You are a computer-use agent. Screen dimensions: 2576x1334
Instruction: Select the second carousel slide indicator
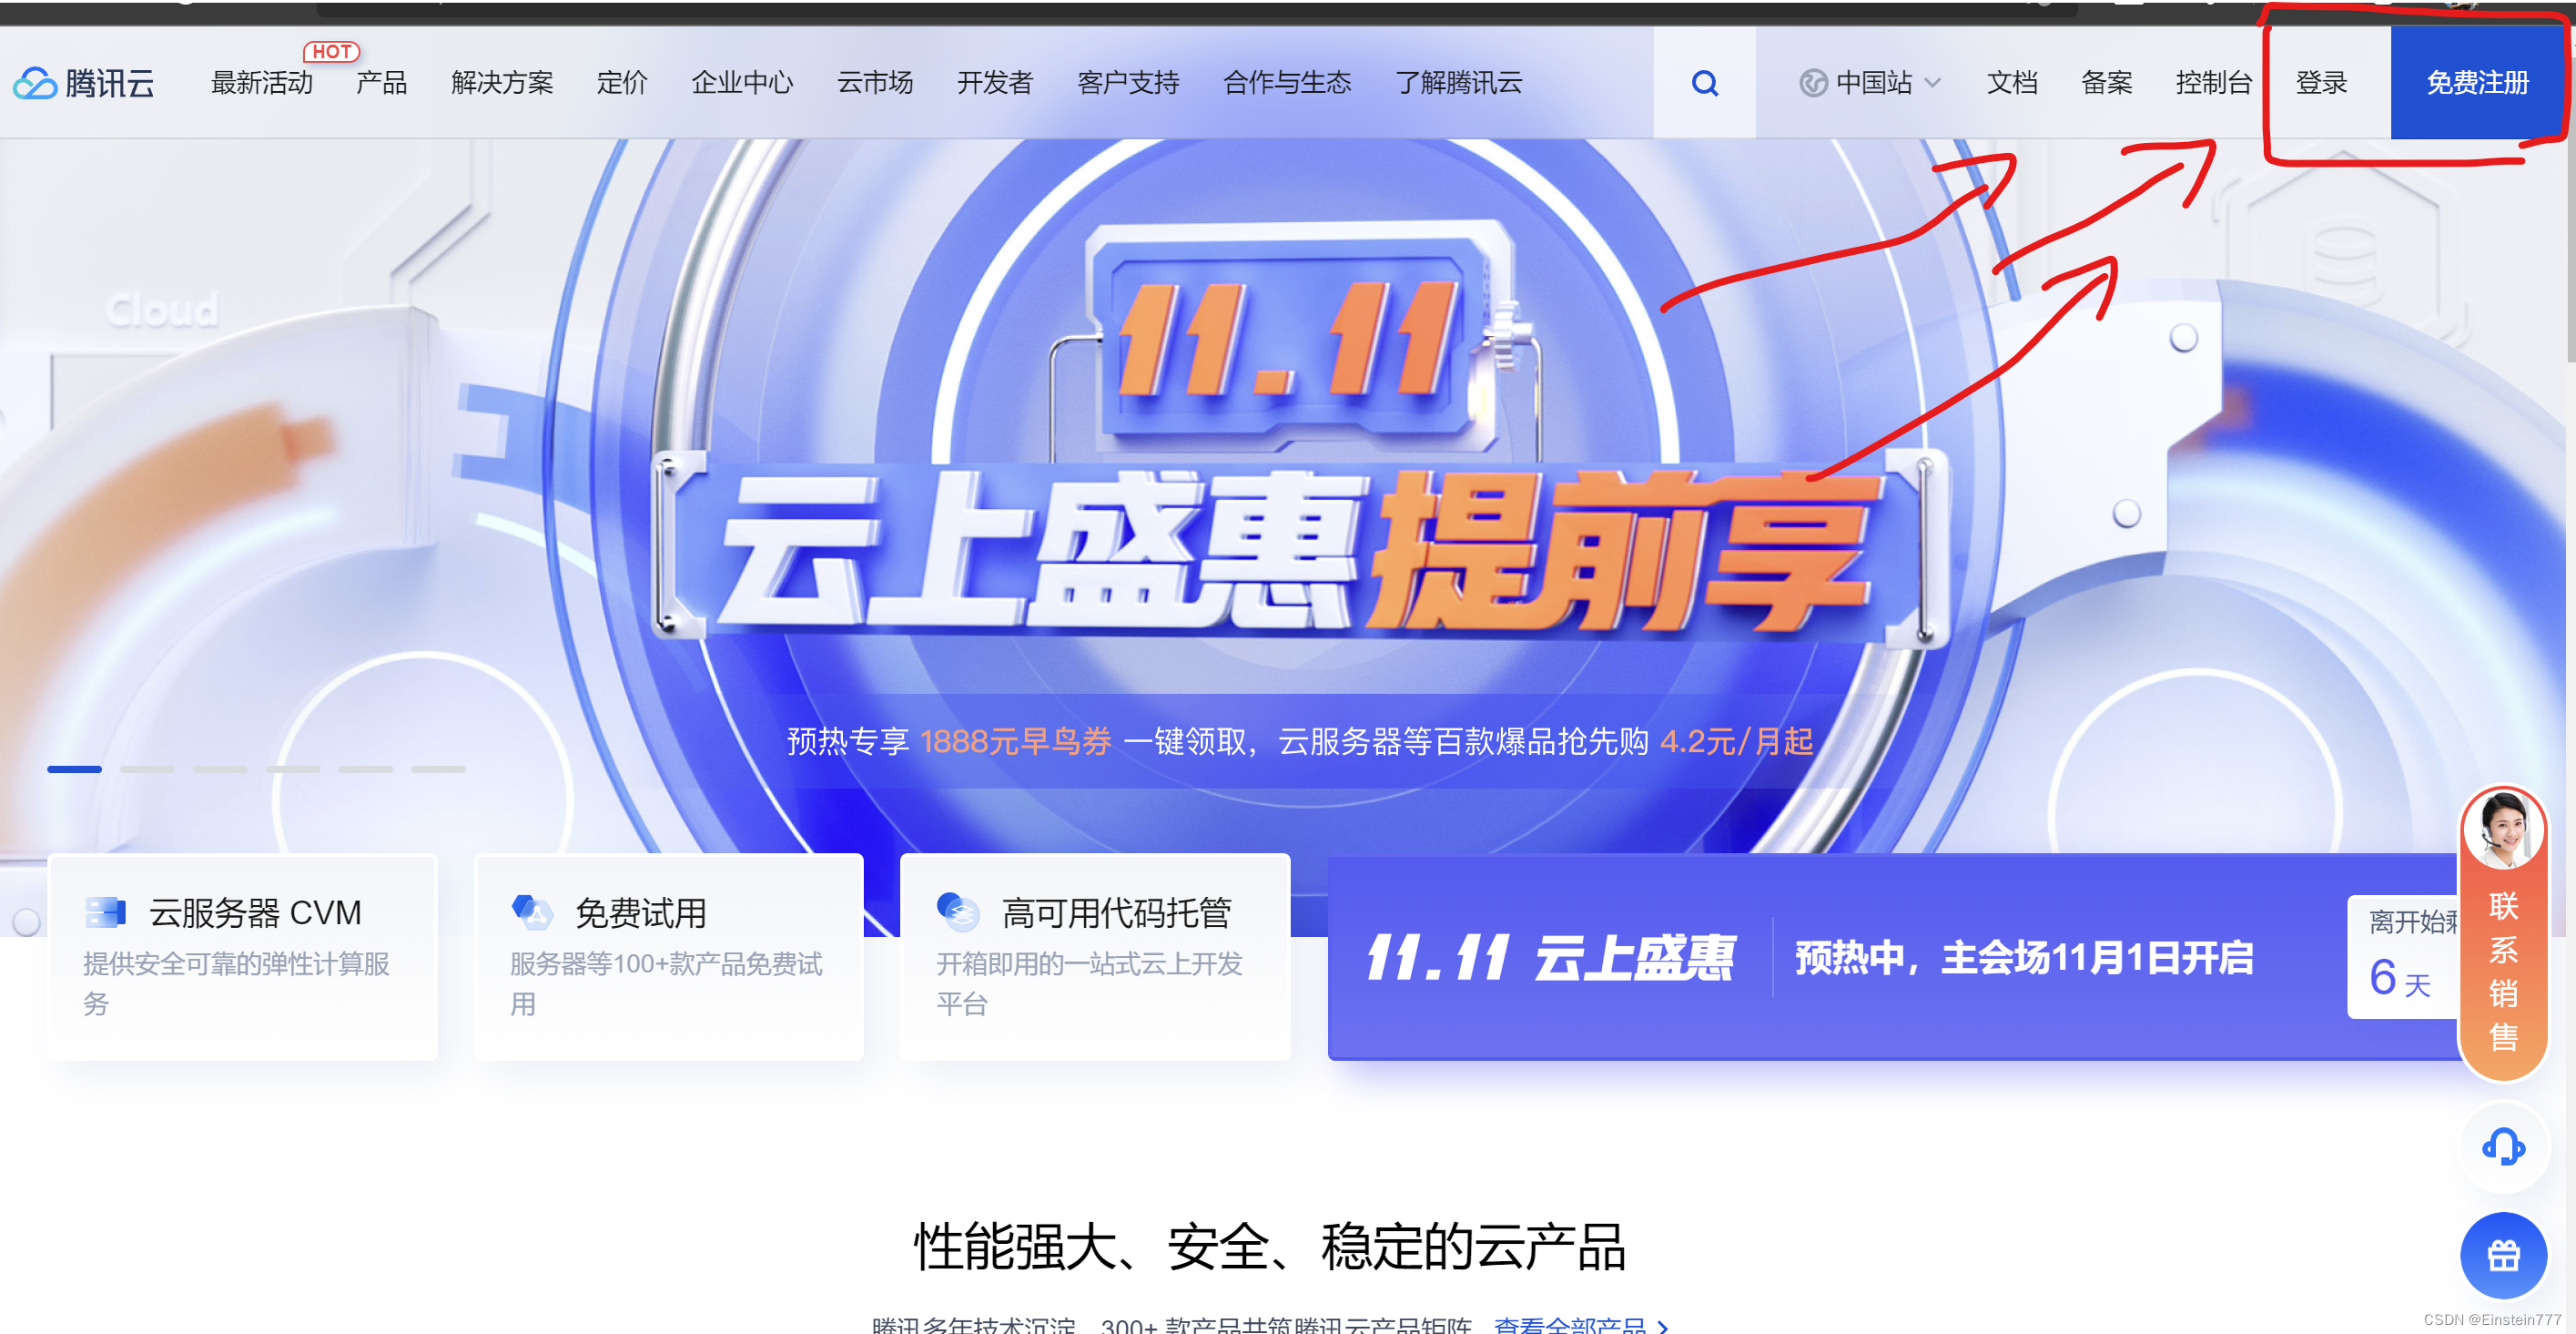[147, 769]
